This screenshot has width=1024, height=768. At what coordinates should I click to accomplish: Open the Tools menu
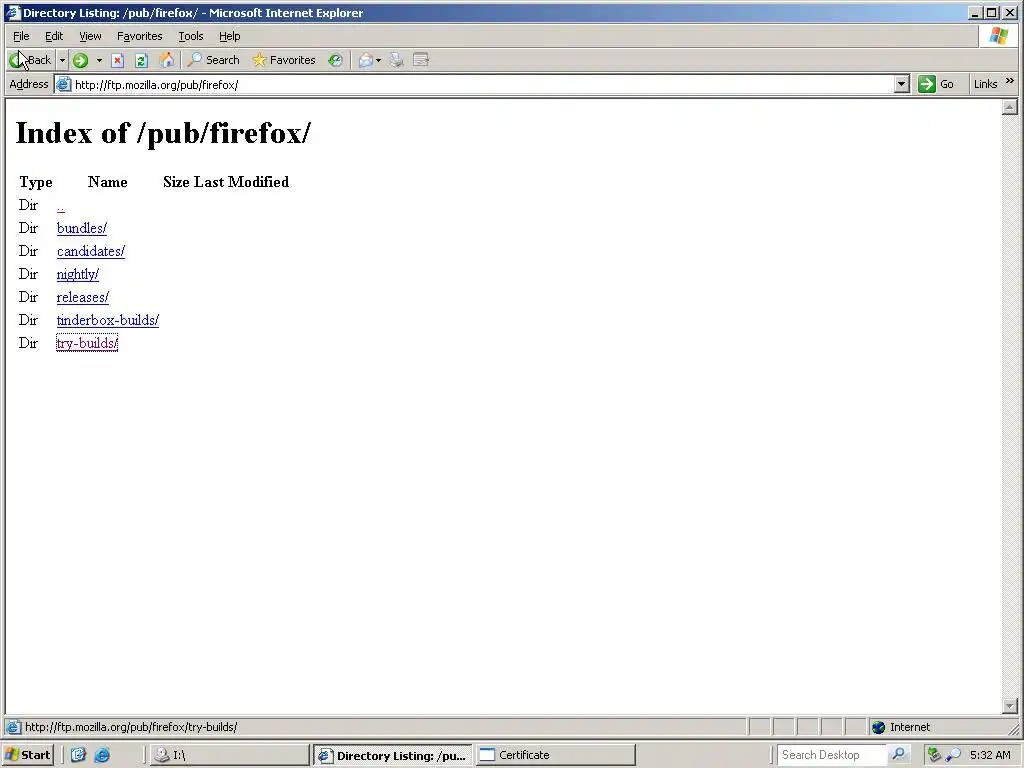click(x=191, y=36)
